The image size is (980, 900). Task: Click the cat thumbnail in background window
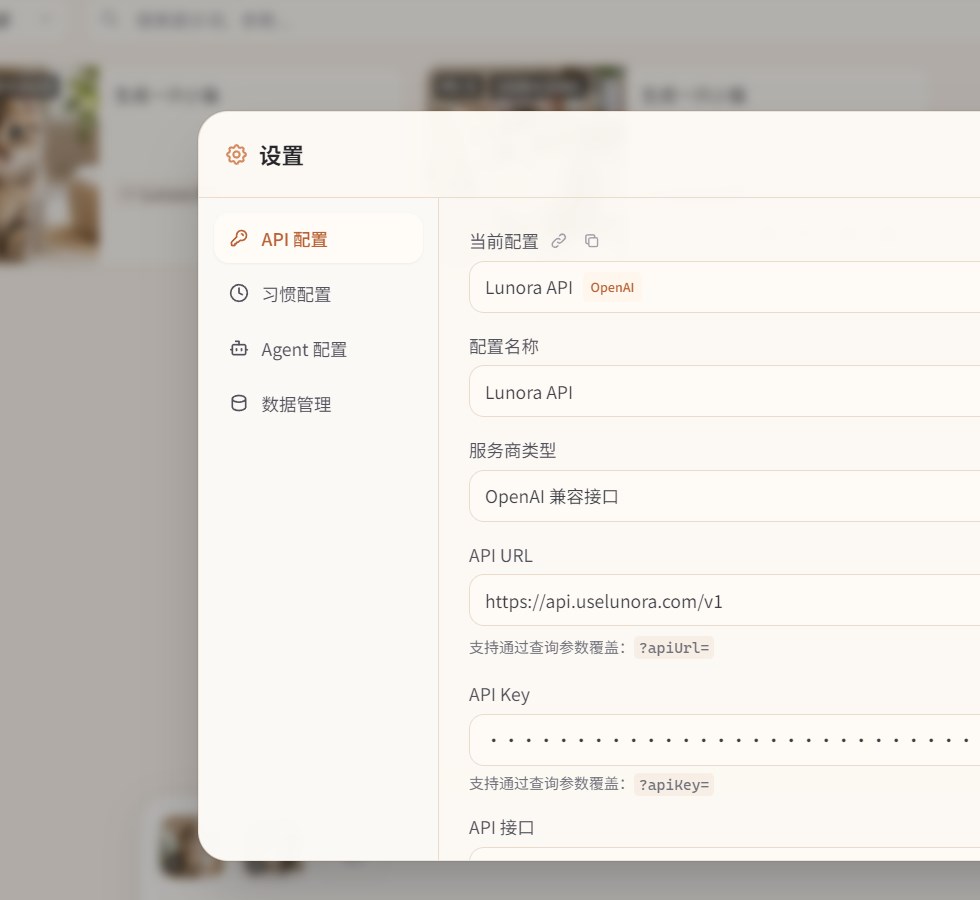[x=49, y=162]
